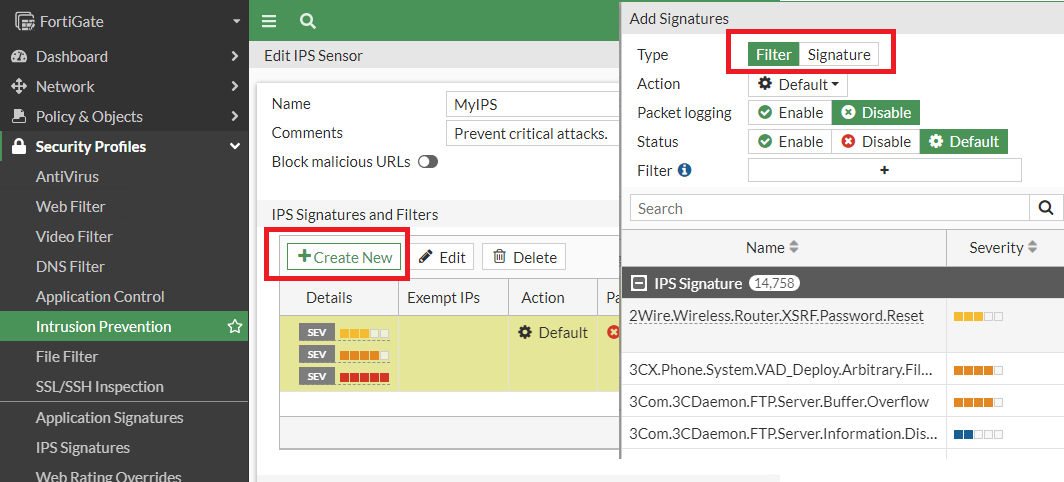Click severity bar of Buffer.Overflow signature

click(x=978, y=403)
